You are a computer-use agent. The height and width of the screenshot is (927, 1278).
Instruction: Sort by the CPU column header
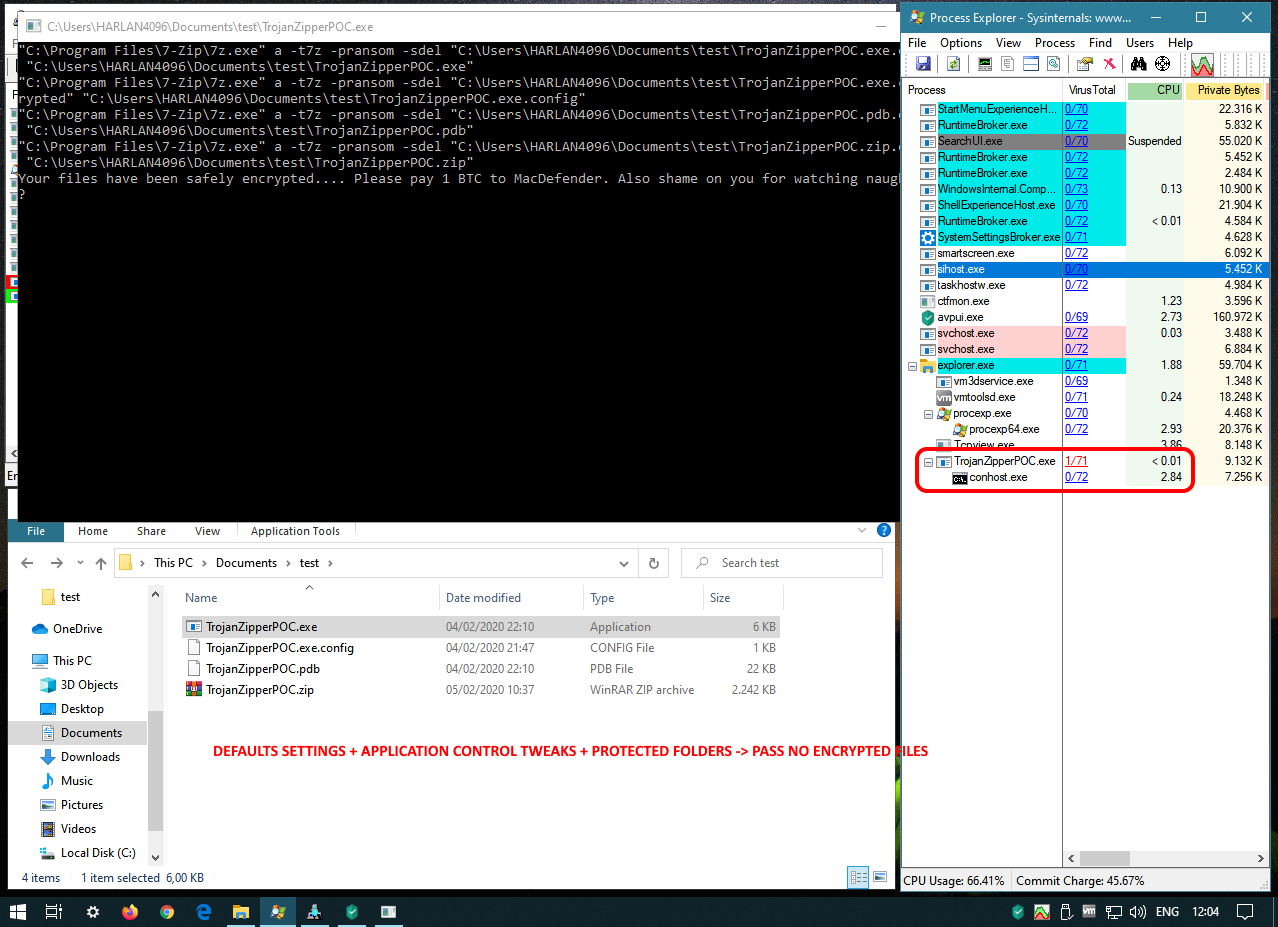[x=1155, y=90]
